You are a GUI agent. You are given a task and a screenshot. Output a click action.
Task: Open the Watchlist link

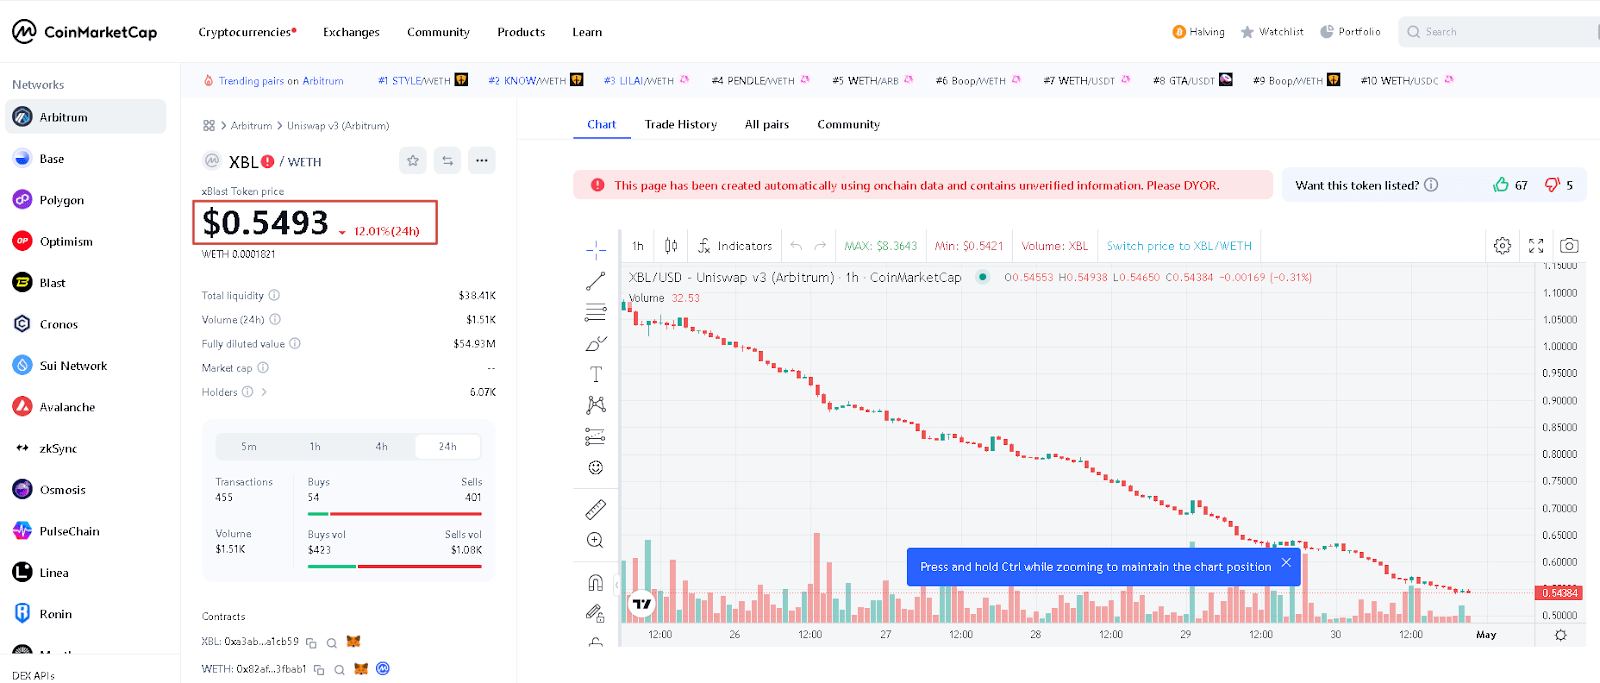(1272, 32)
